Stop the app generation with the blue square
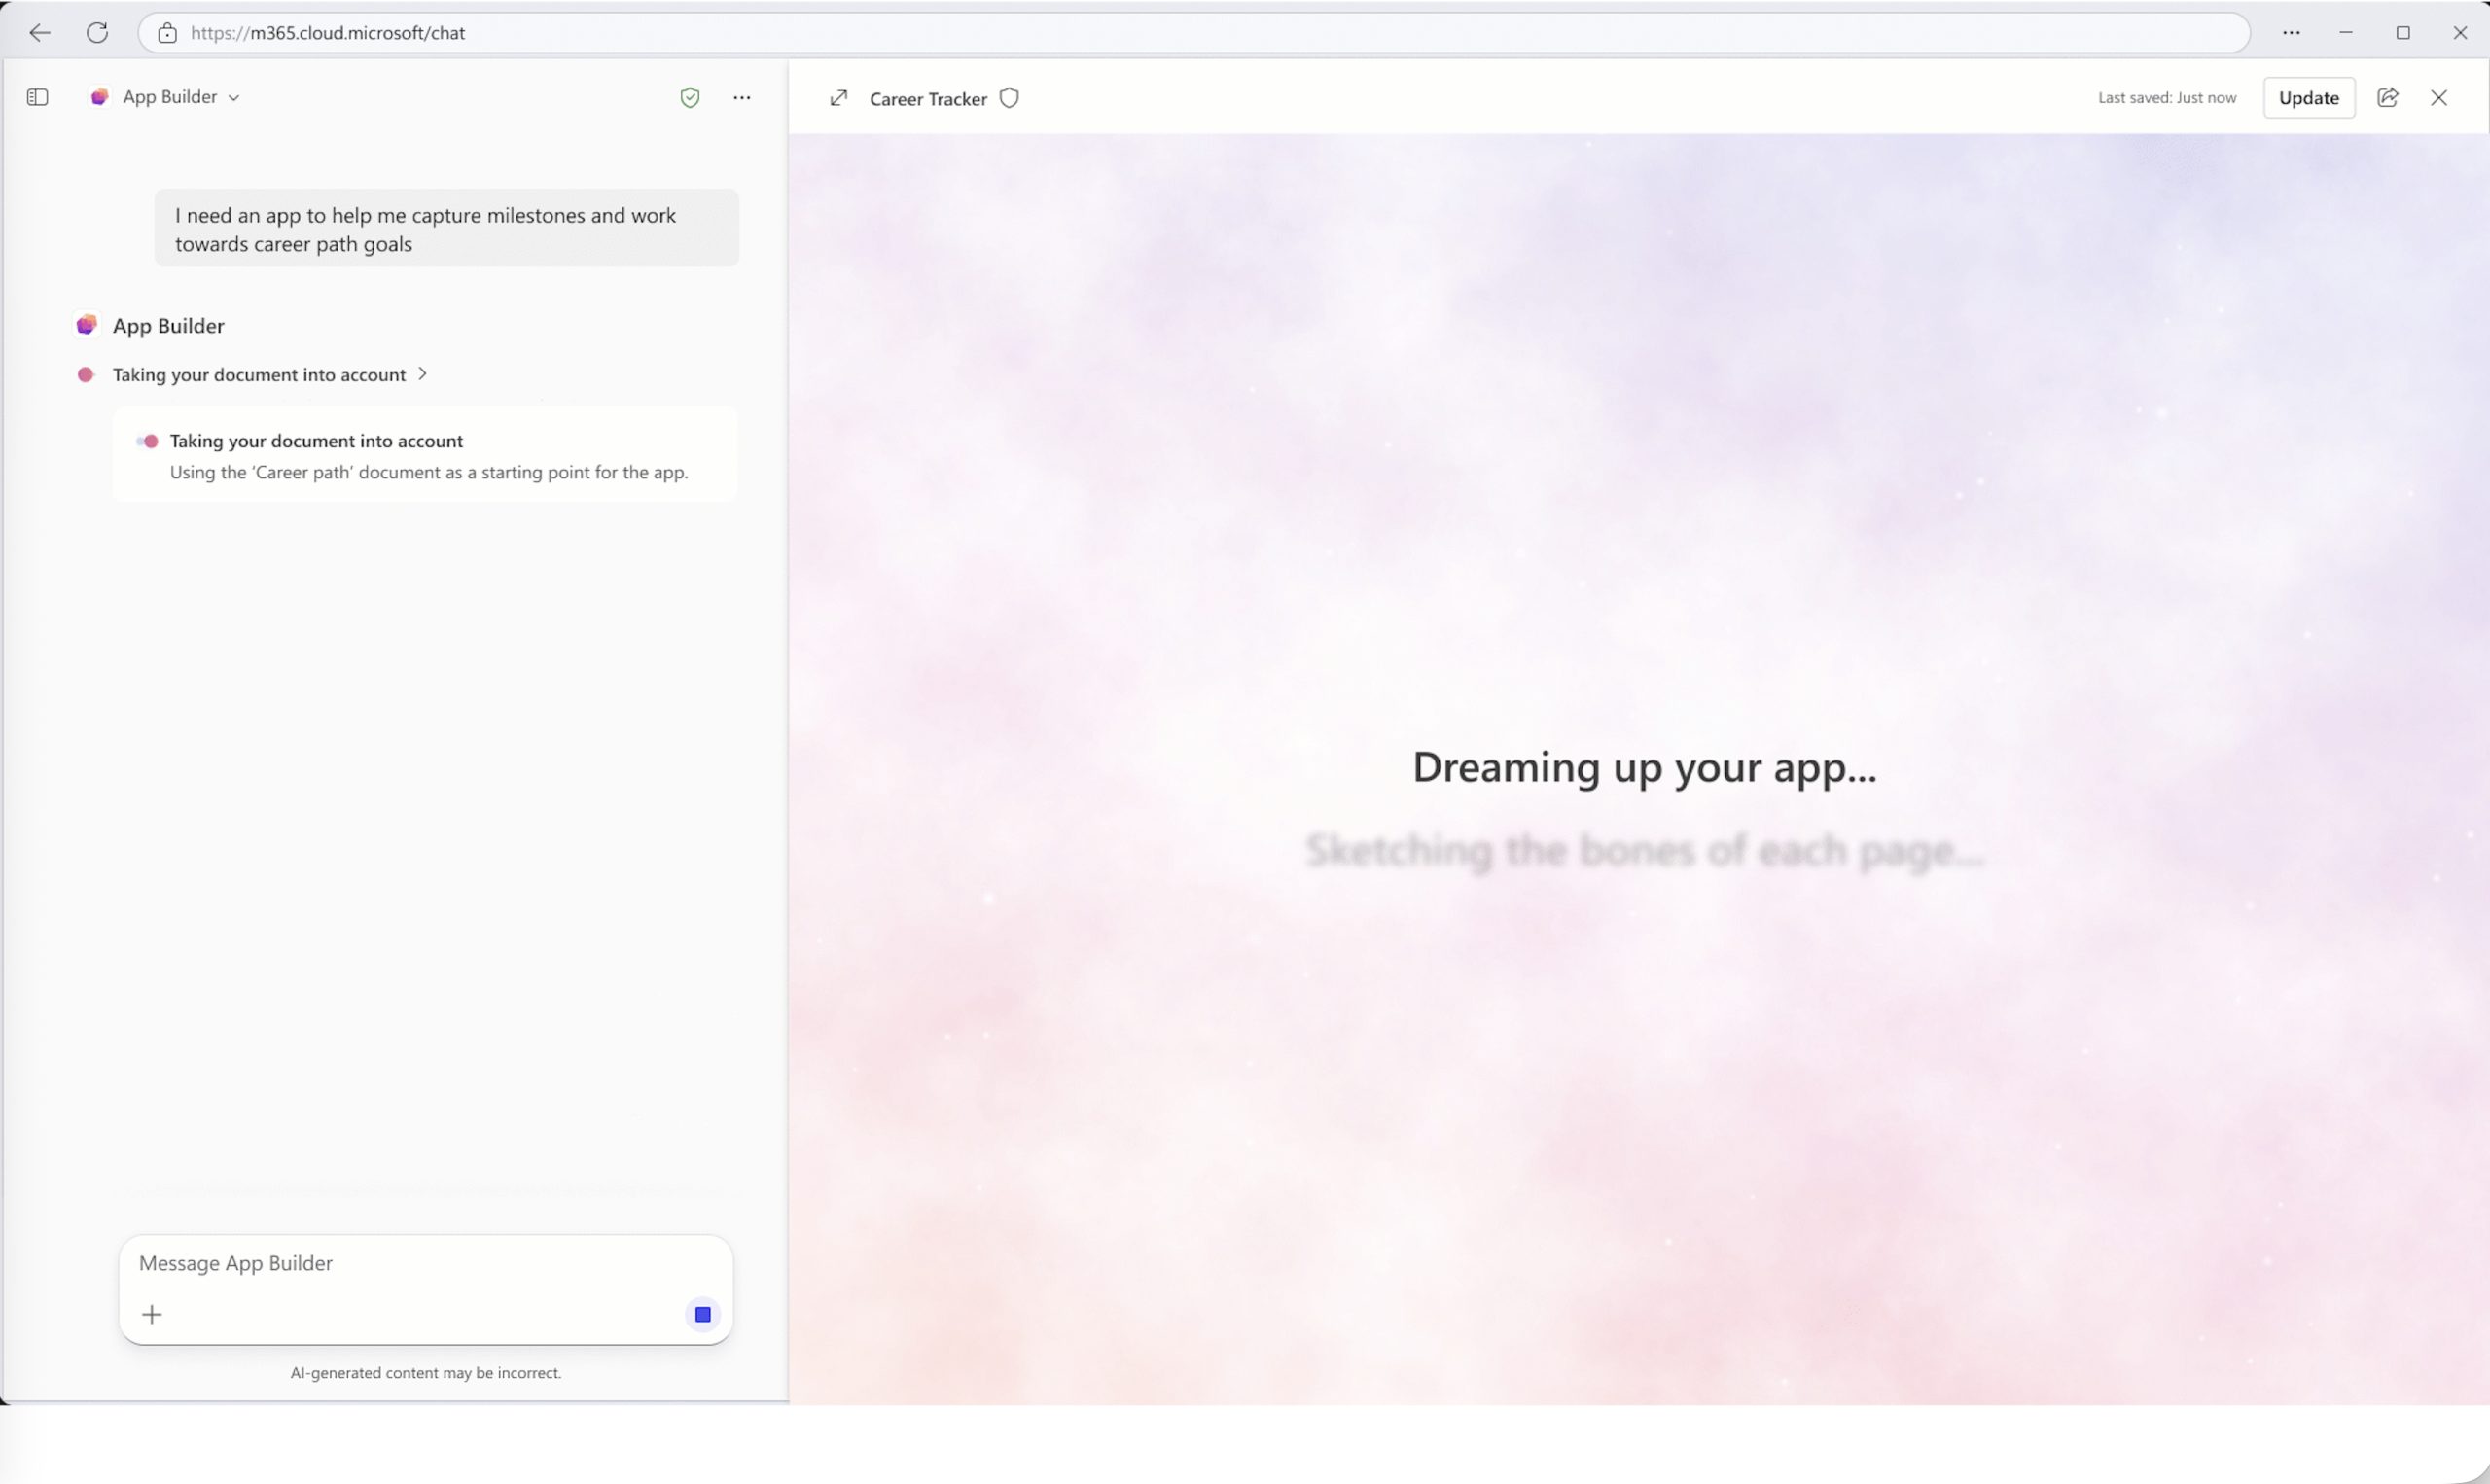The height and width of the screenshot is (1484, 2490). coord(702,1313)
